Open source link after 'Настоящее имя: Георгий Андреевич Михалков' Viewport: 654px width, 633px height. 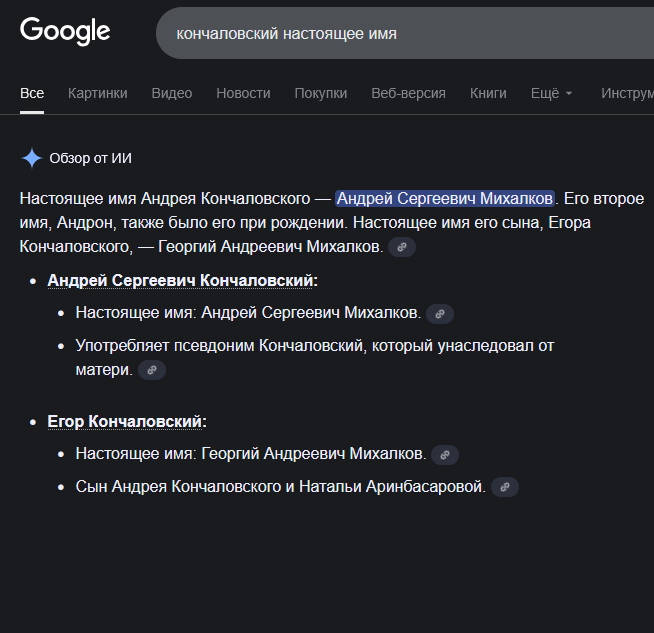point(445,455)
